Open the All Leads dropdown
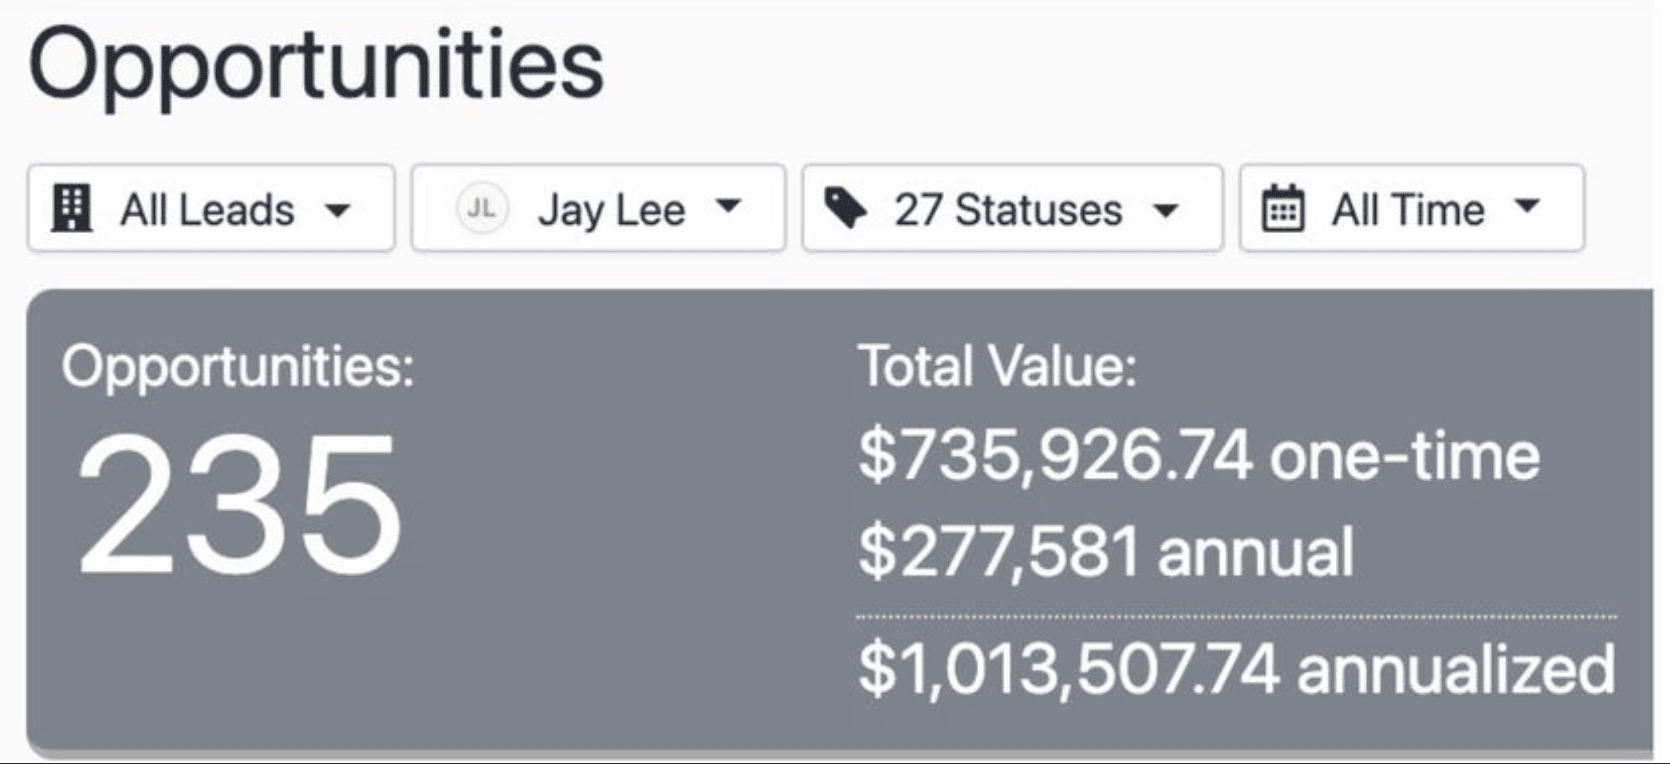 point(211,208)
